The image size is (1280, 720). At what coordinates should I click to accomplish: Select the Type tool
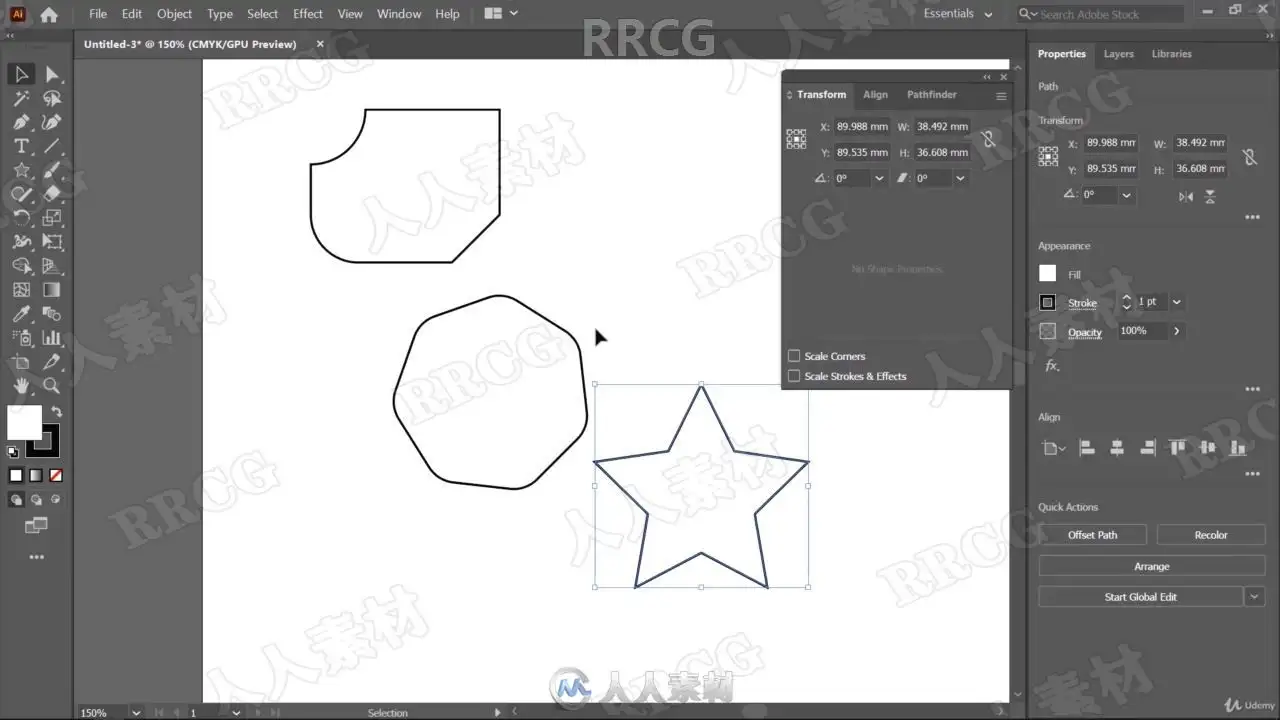(21, 146)
